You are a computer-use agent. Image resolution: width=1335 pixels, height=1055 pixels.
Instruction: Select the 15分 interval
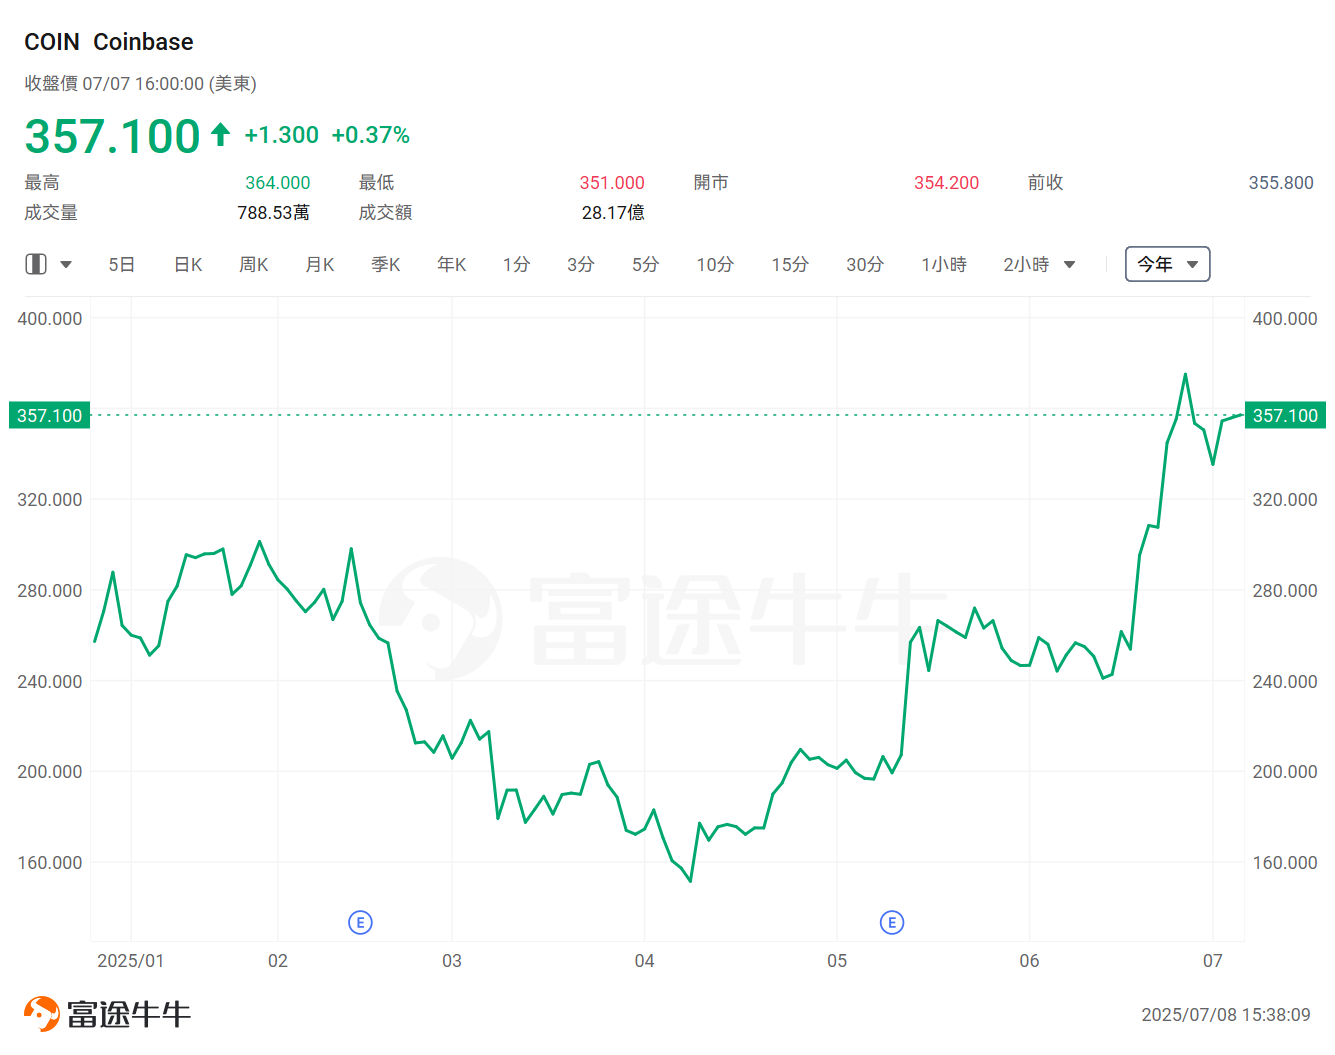[789, 264]
